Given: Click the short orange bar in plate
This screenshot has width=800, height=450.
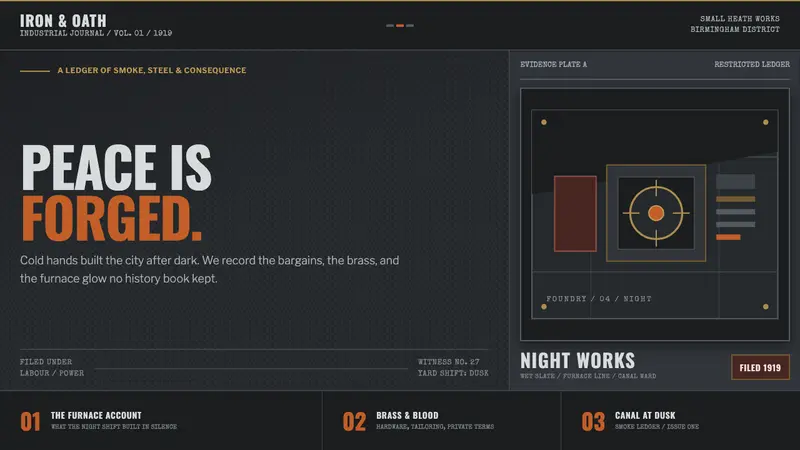Looking at the screenshot, I should click(728, 237).
